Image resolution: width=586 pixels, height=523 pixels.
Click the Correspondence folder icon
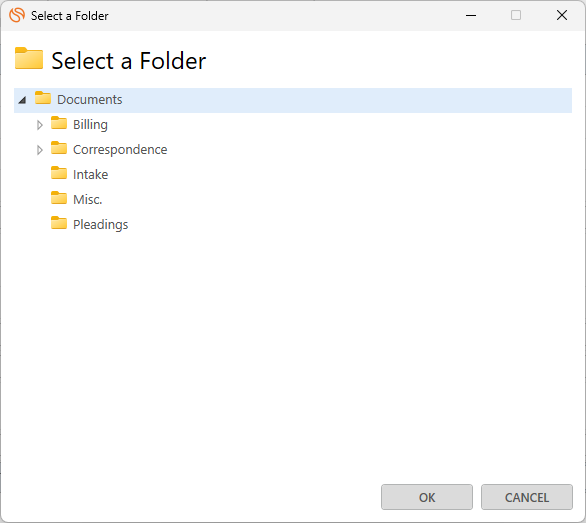[x=59, y=148]
